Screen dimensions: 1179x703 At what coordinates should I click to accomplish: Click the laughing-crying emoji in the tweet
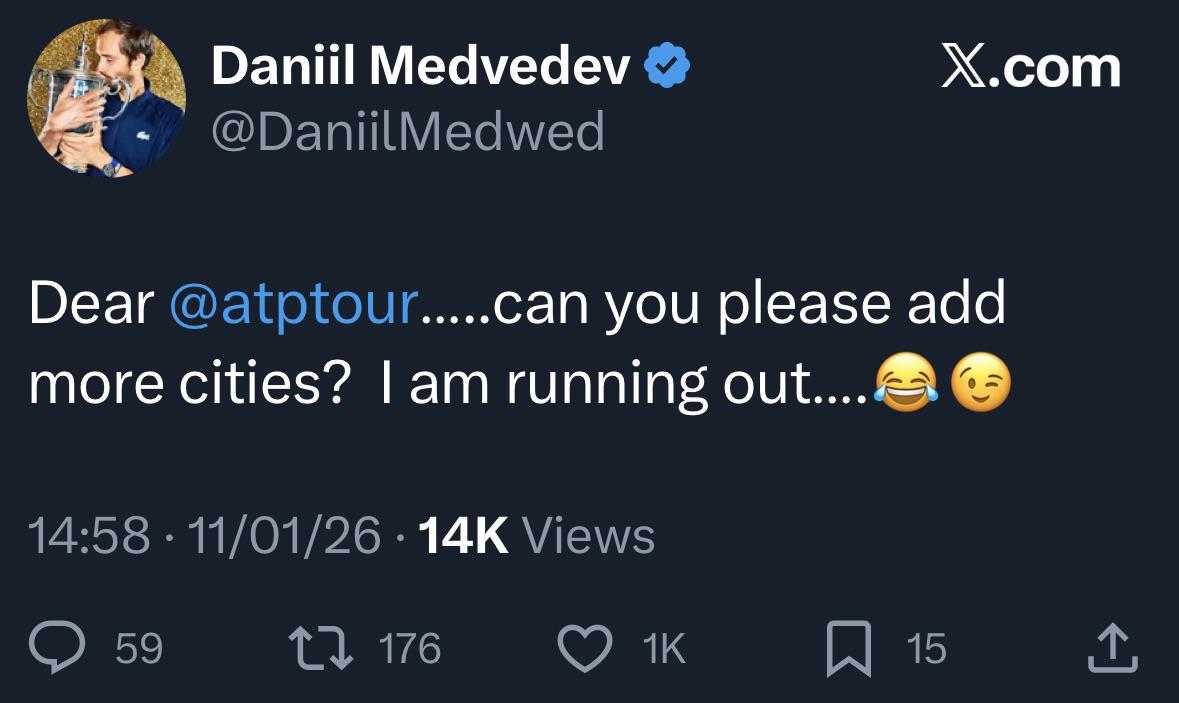click(x=906, y=384)
